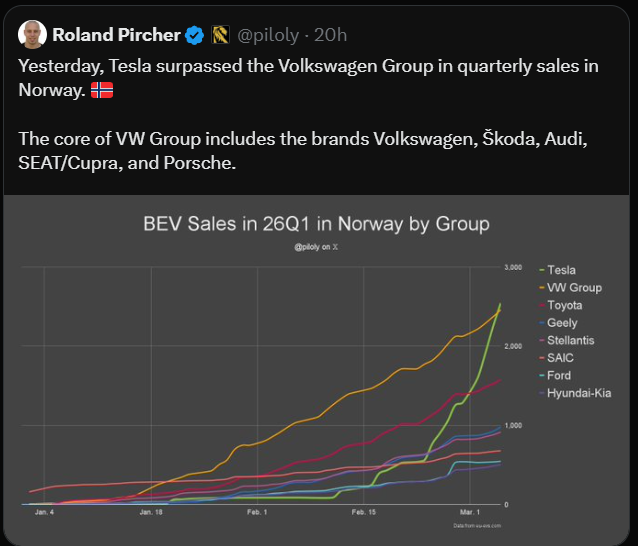Open the Roland Pircher display name link
Screen dimensions: 638x546
116,35
